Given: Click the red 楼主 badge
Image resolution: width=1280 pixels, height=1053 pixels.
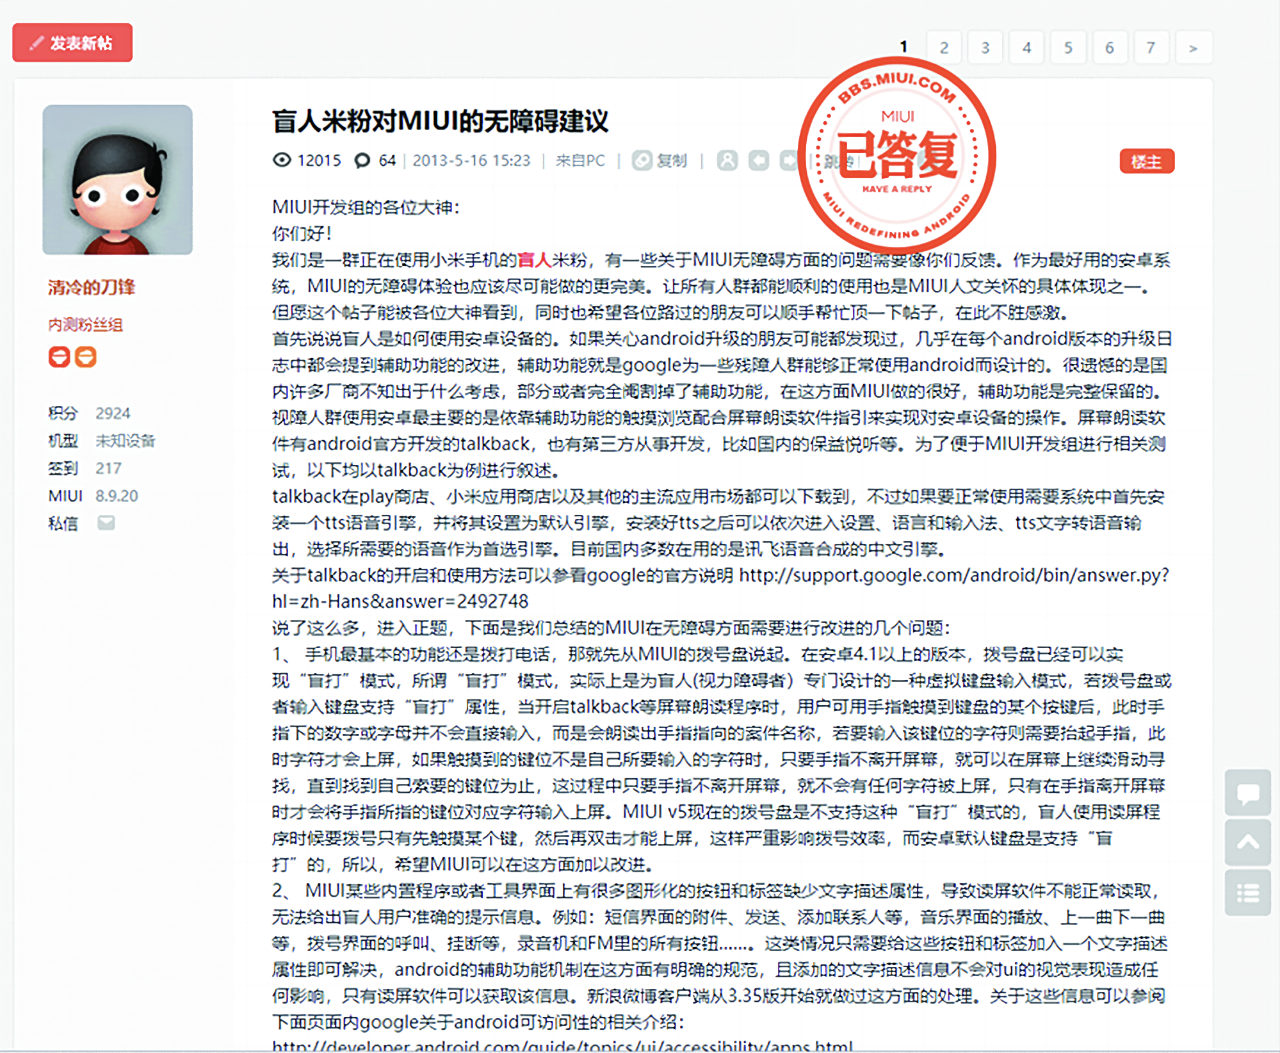Looking at the screenshot, I should [x=1147, y=161].
